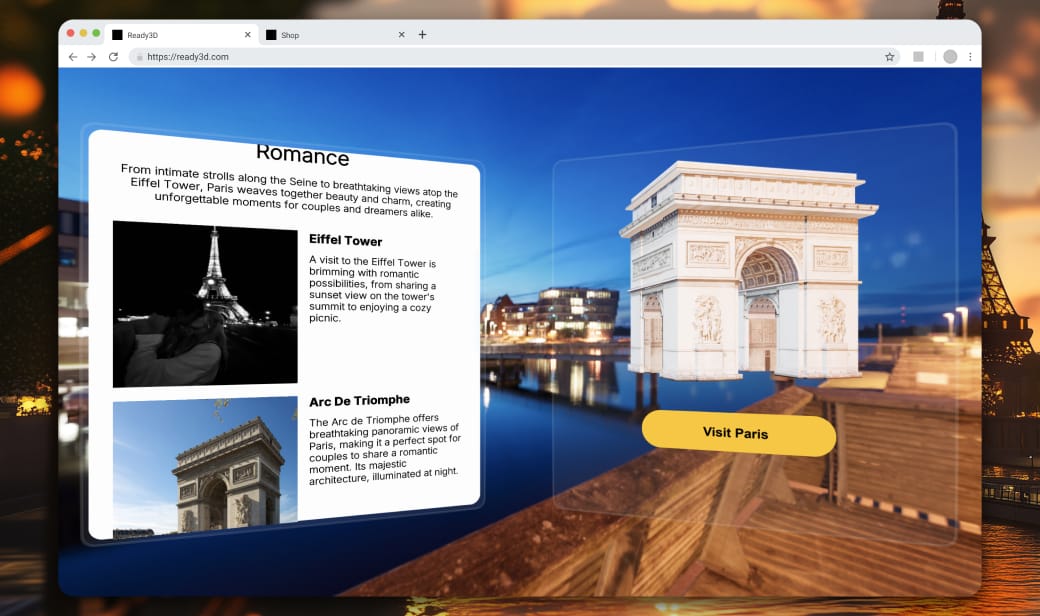Open the three-dot browser menu

click(971, 57)
